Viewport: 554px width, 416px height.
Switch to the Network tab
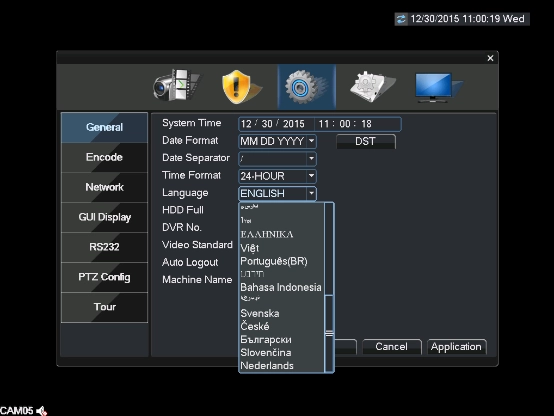pos(104,187)
